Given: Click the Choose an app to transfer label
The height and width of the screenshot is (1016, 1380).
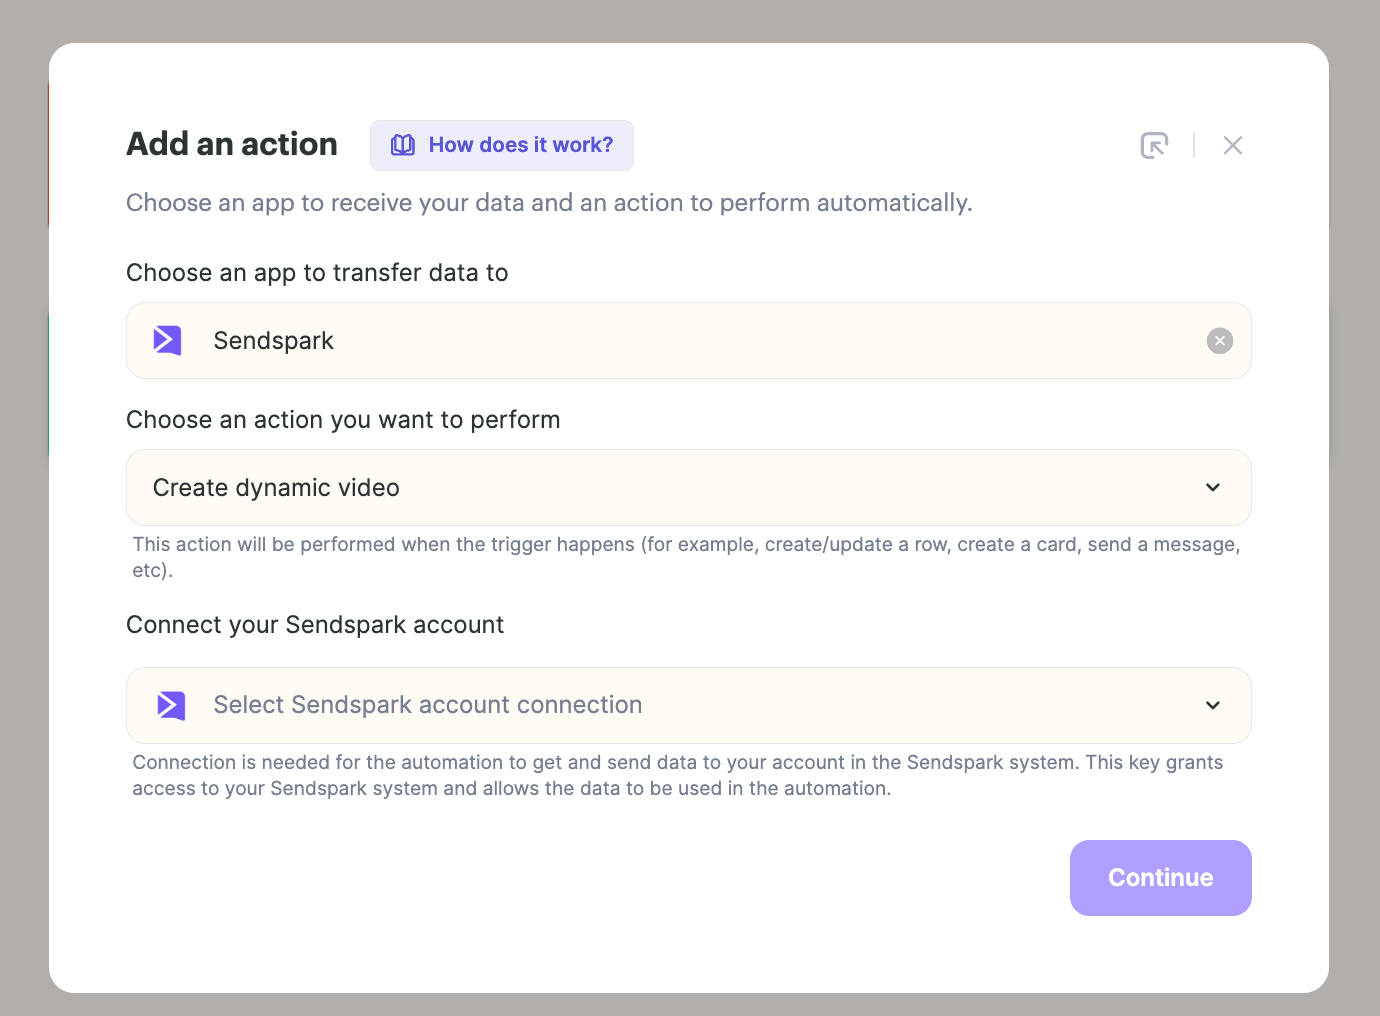Looking at the screenshot, I should tap(317, 273).
